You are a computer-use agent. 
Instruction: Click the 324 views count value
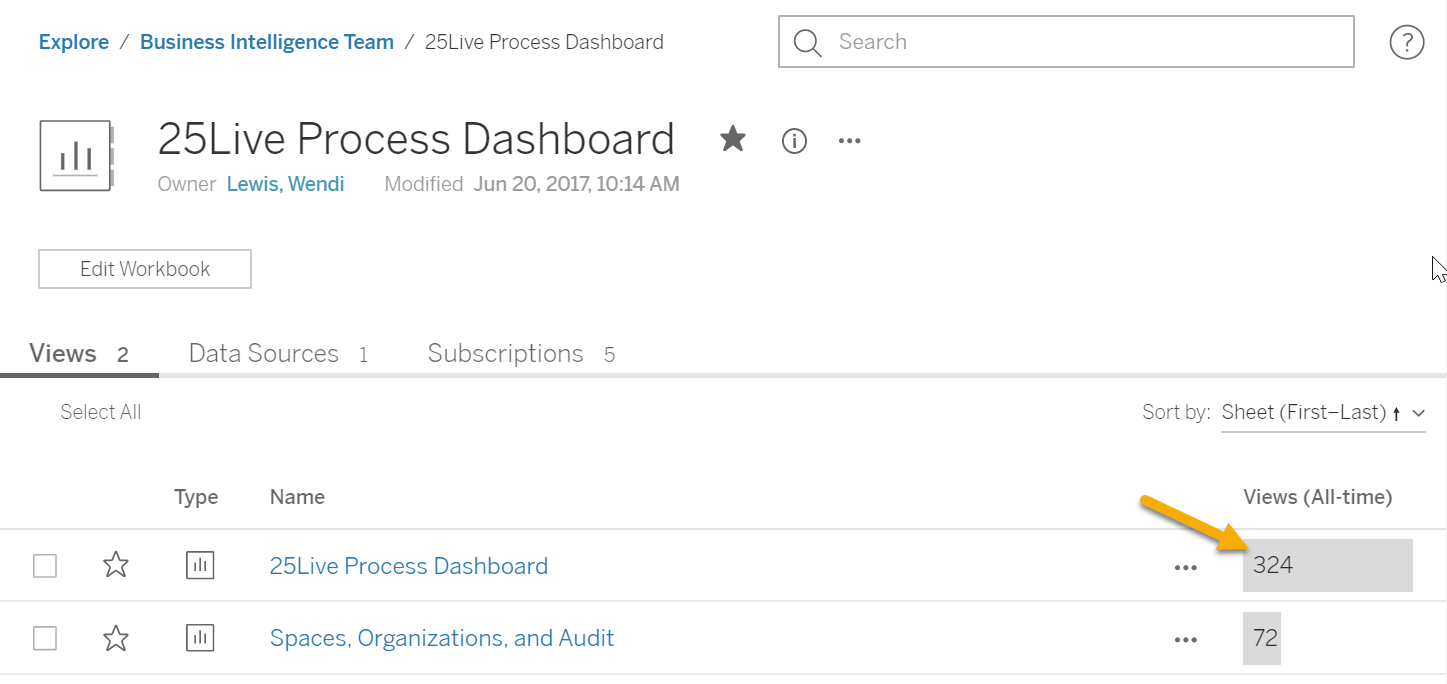(x=1273, y=565)
